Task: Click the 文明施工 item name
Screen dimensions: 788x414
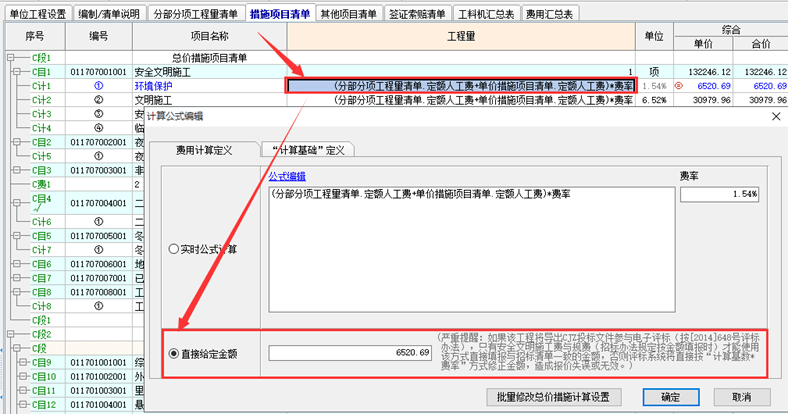Action: coord(153,100)
